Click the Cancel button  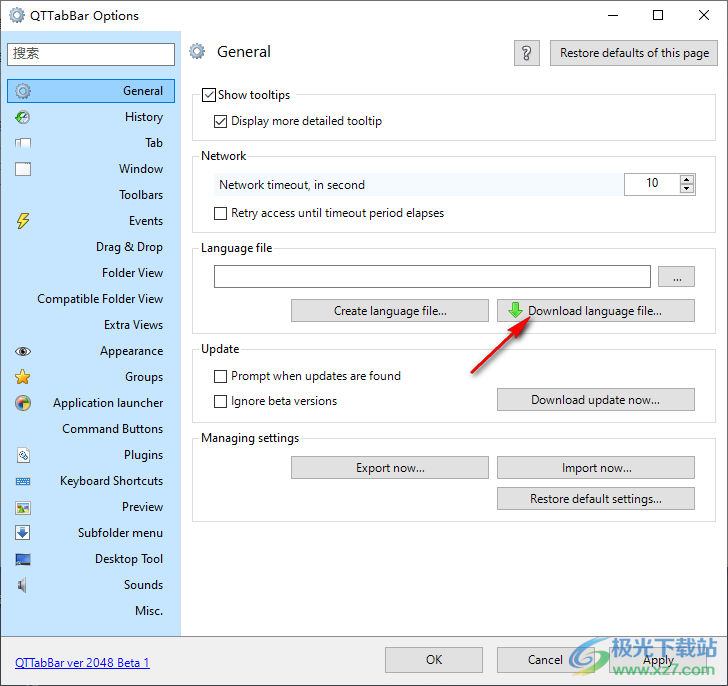(545, 660)
